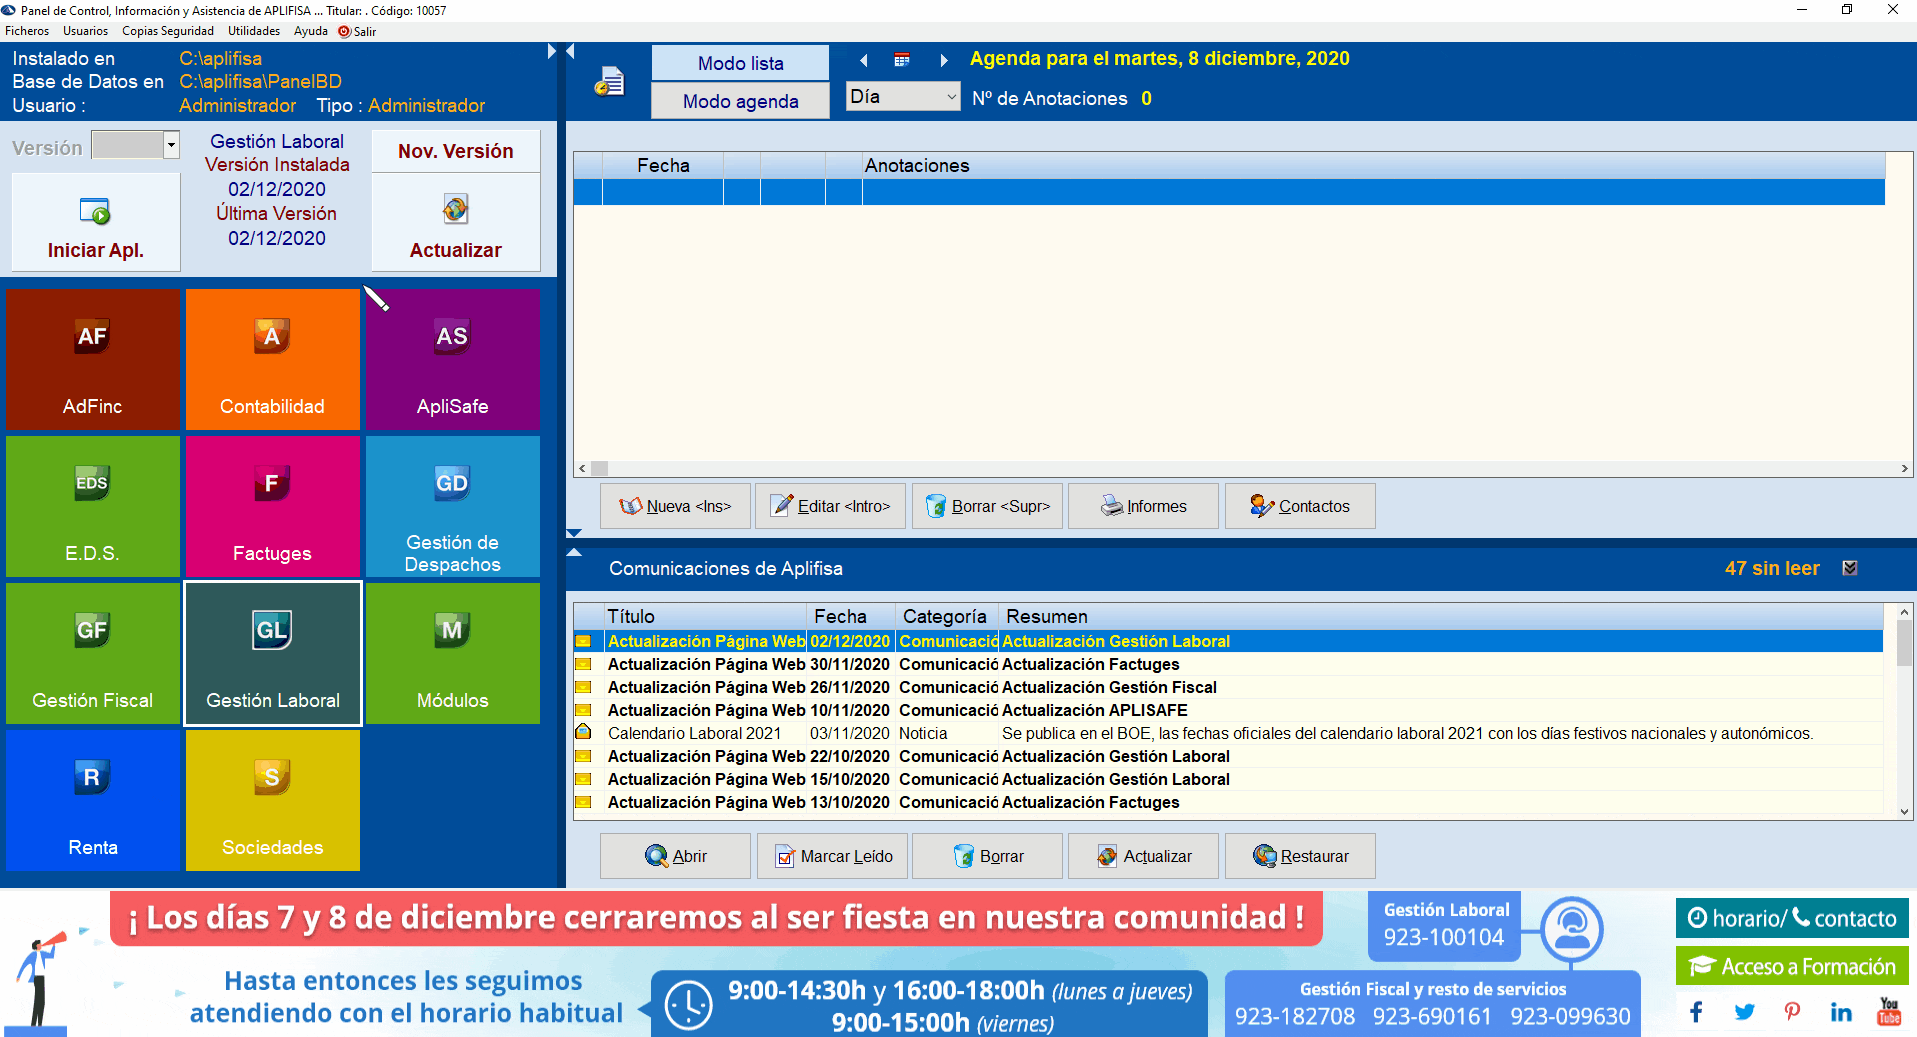Go to previous agenda day arrow
Viewport: 1917px width, 1037px height.
pos(864,60)
